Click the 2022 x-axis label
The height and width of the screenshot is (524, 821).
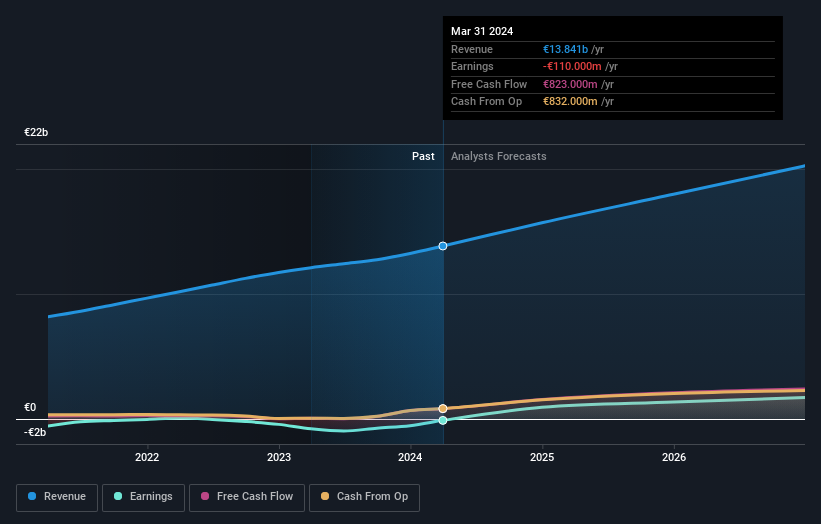(147, 457)
